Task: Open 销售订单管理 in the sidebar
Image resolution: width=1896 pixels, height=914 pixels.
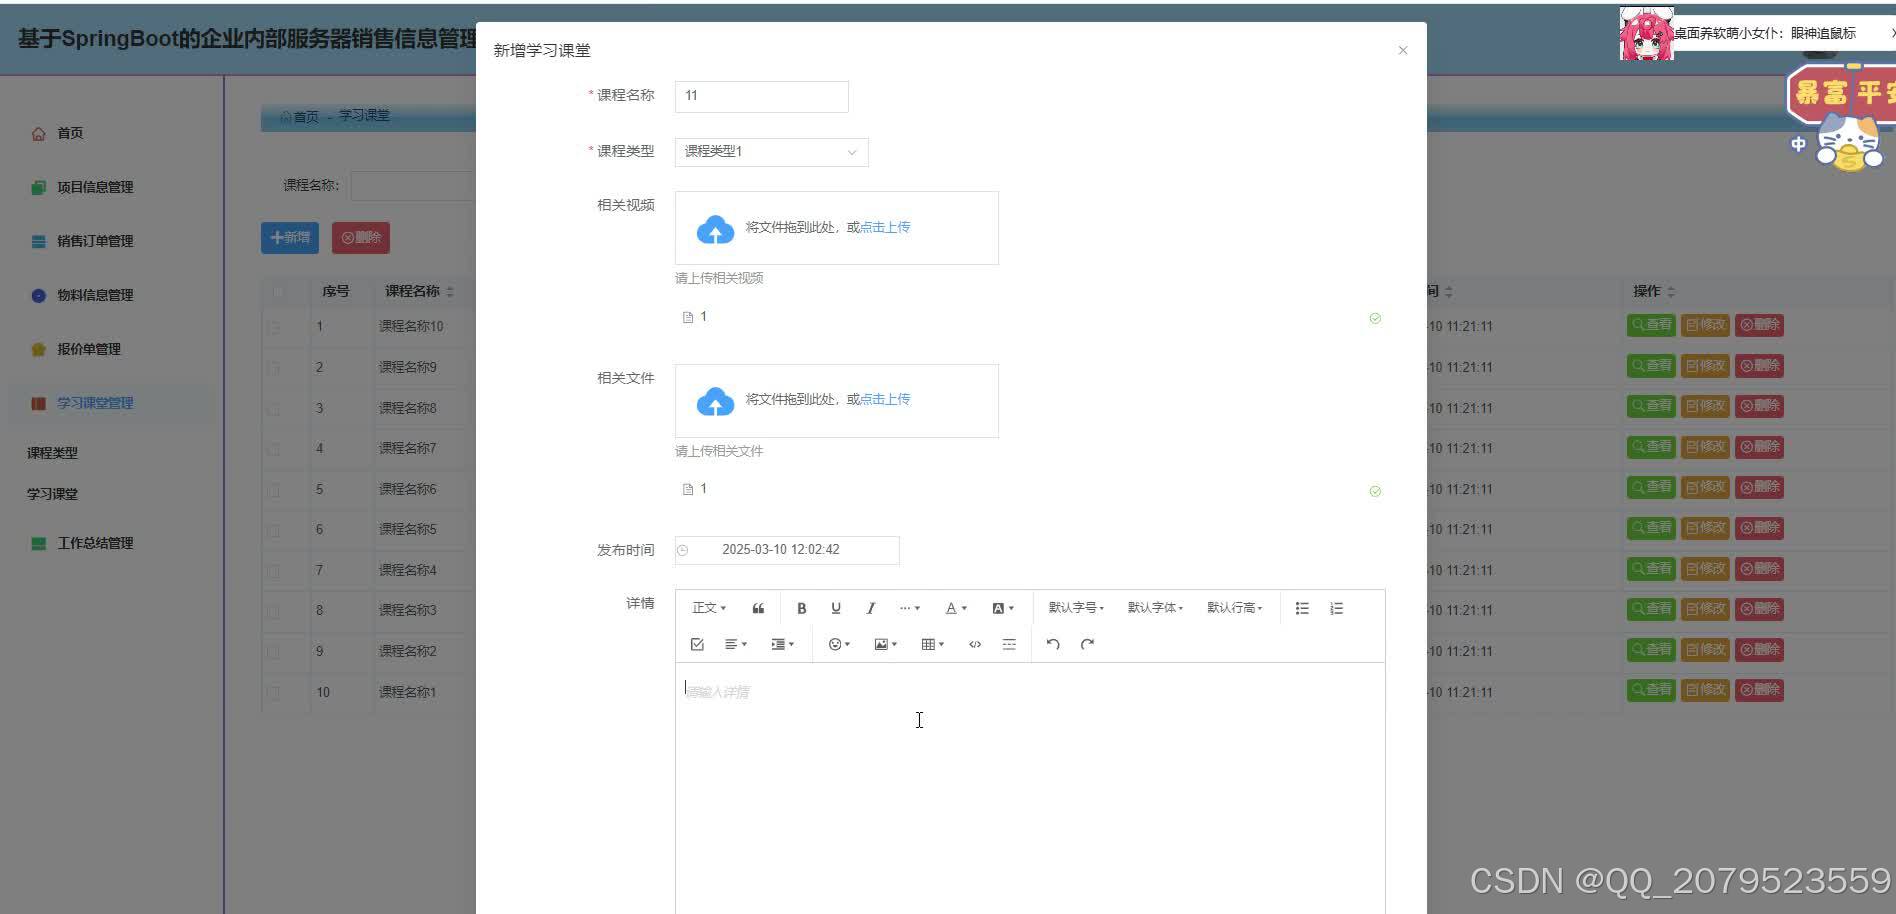Action: [111, 241]
